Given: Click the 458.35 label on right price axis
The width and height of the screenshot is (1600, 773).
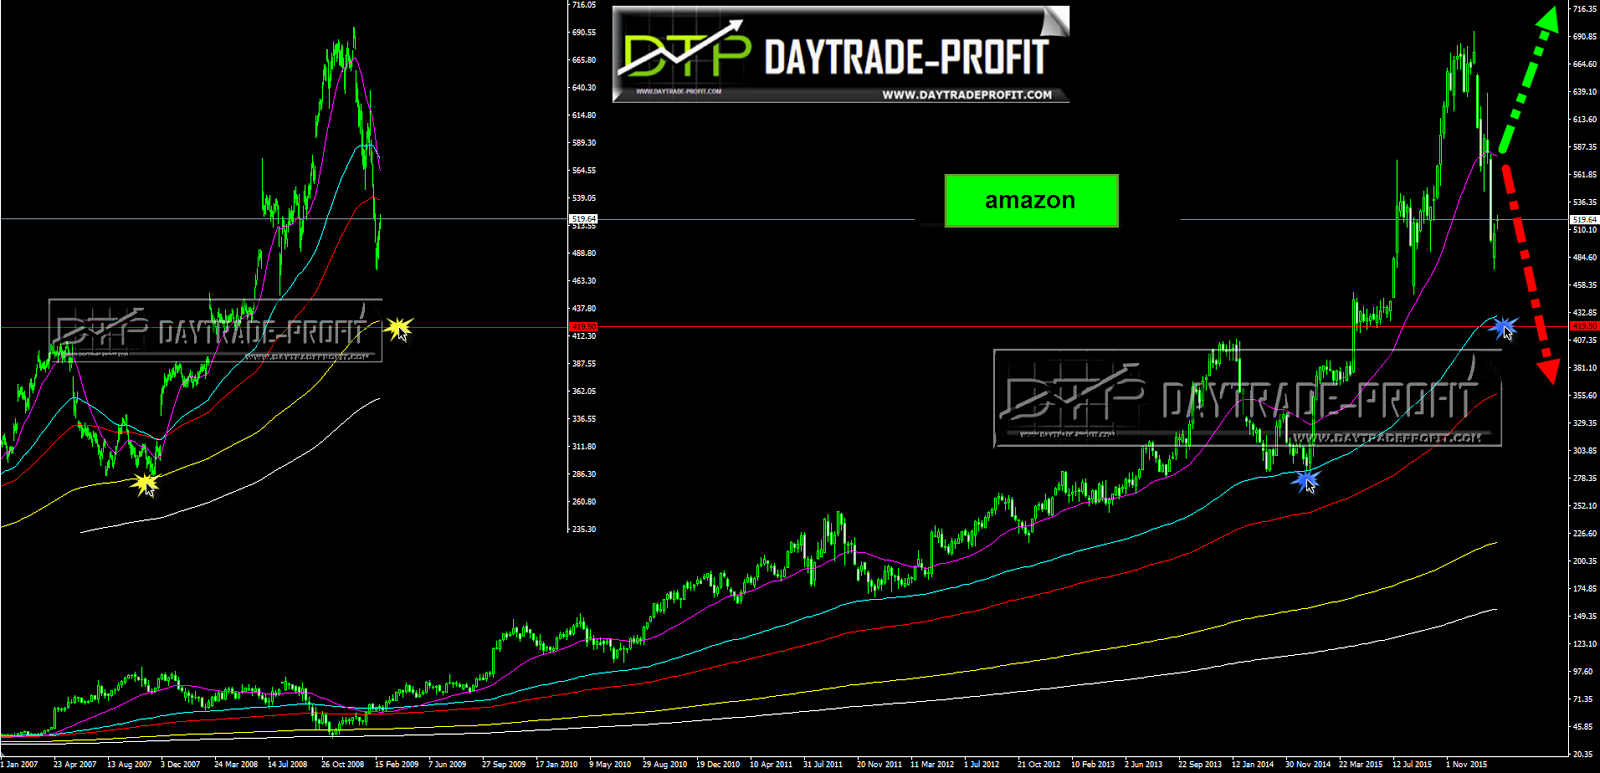Looking at the screenshot, I should click(1585, 286).
